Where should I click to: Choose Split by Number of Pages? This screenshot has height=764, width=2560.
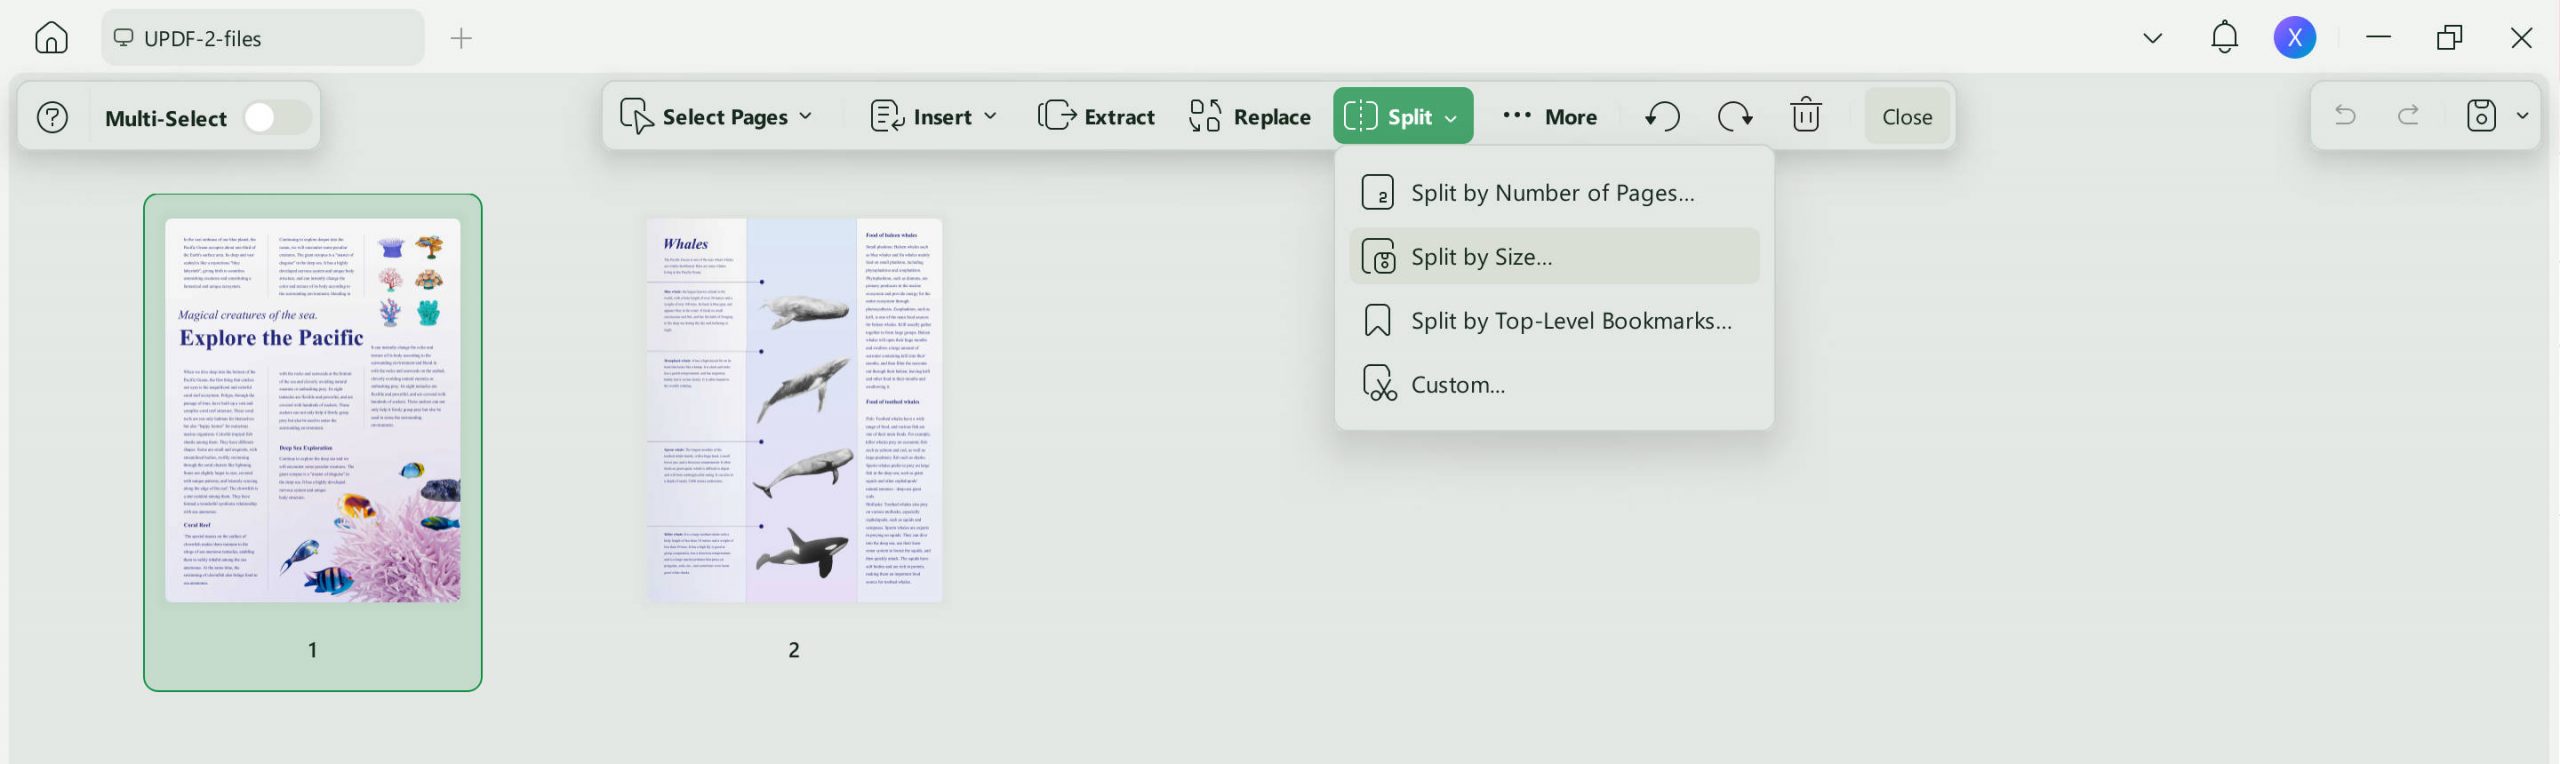(x=1554, y=192)
